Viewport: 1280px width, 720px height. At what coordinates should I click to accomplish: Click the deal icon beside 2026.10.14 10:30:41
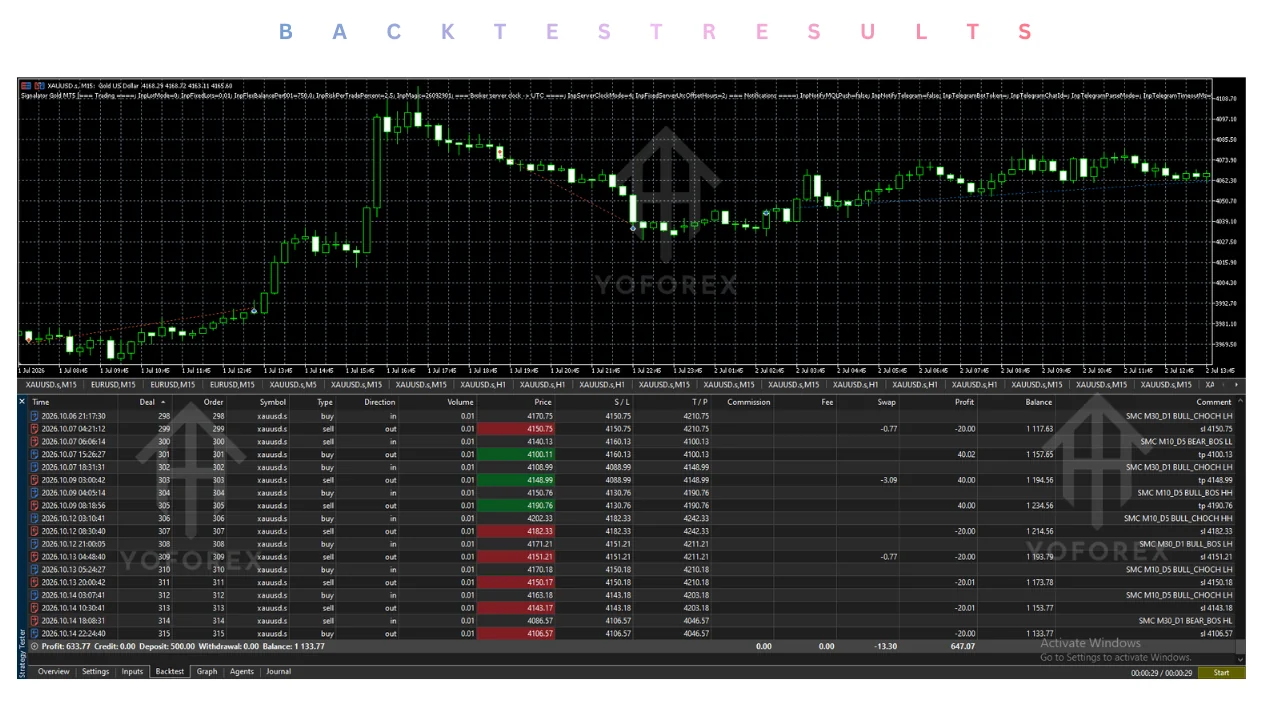(35, 607)
